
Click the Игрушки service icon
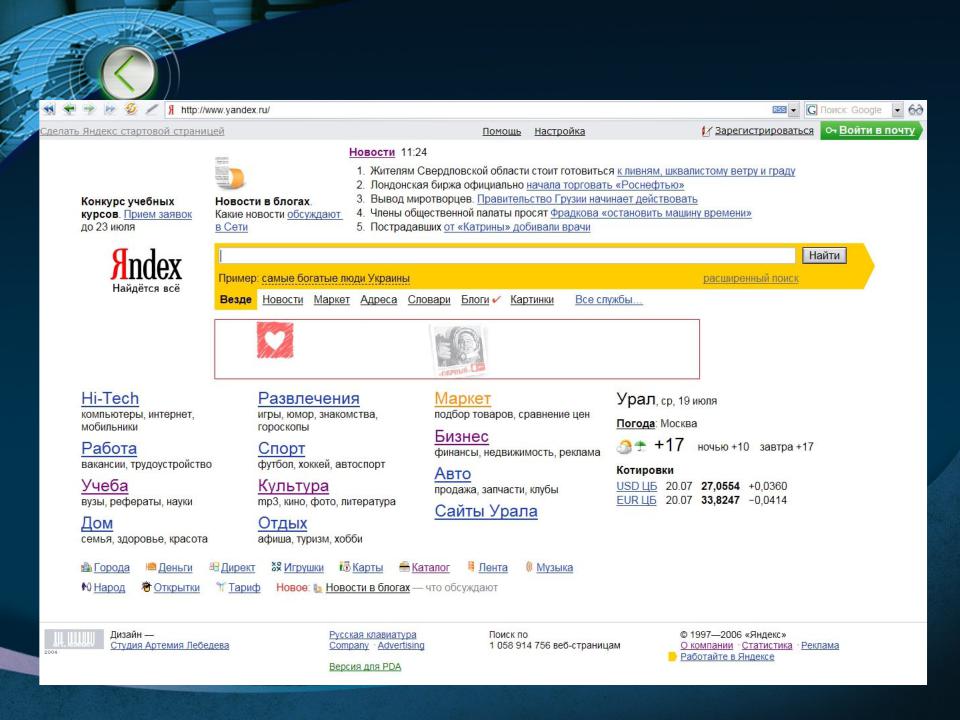[276, 567]
